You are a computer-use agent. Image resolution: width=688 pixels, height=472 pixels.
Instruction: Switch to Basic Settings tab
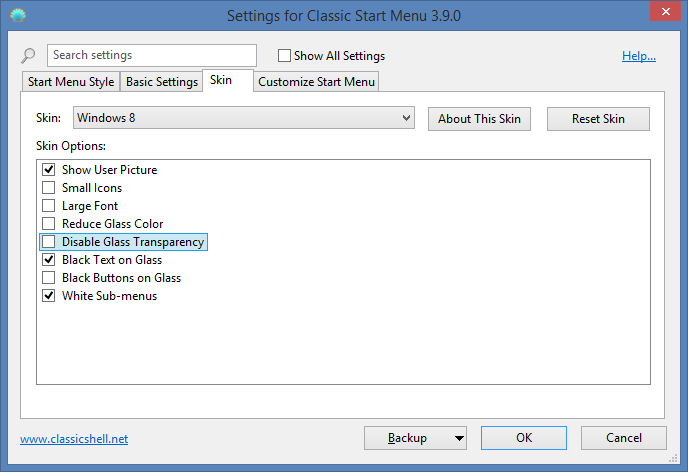coord(161,82)
